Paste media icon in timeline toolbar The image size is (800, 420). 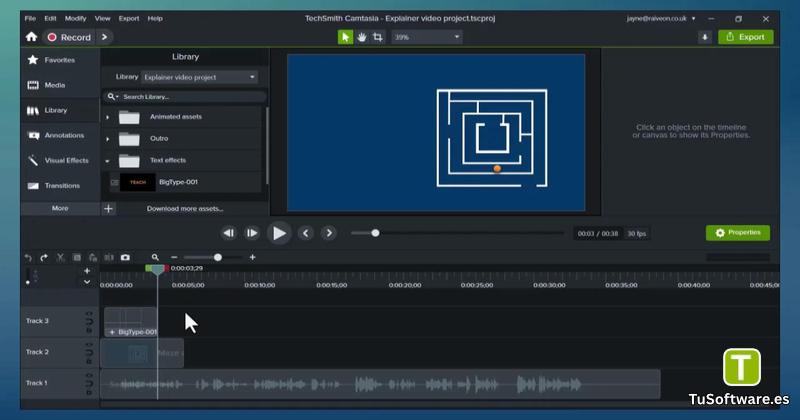point(93,258)
